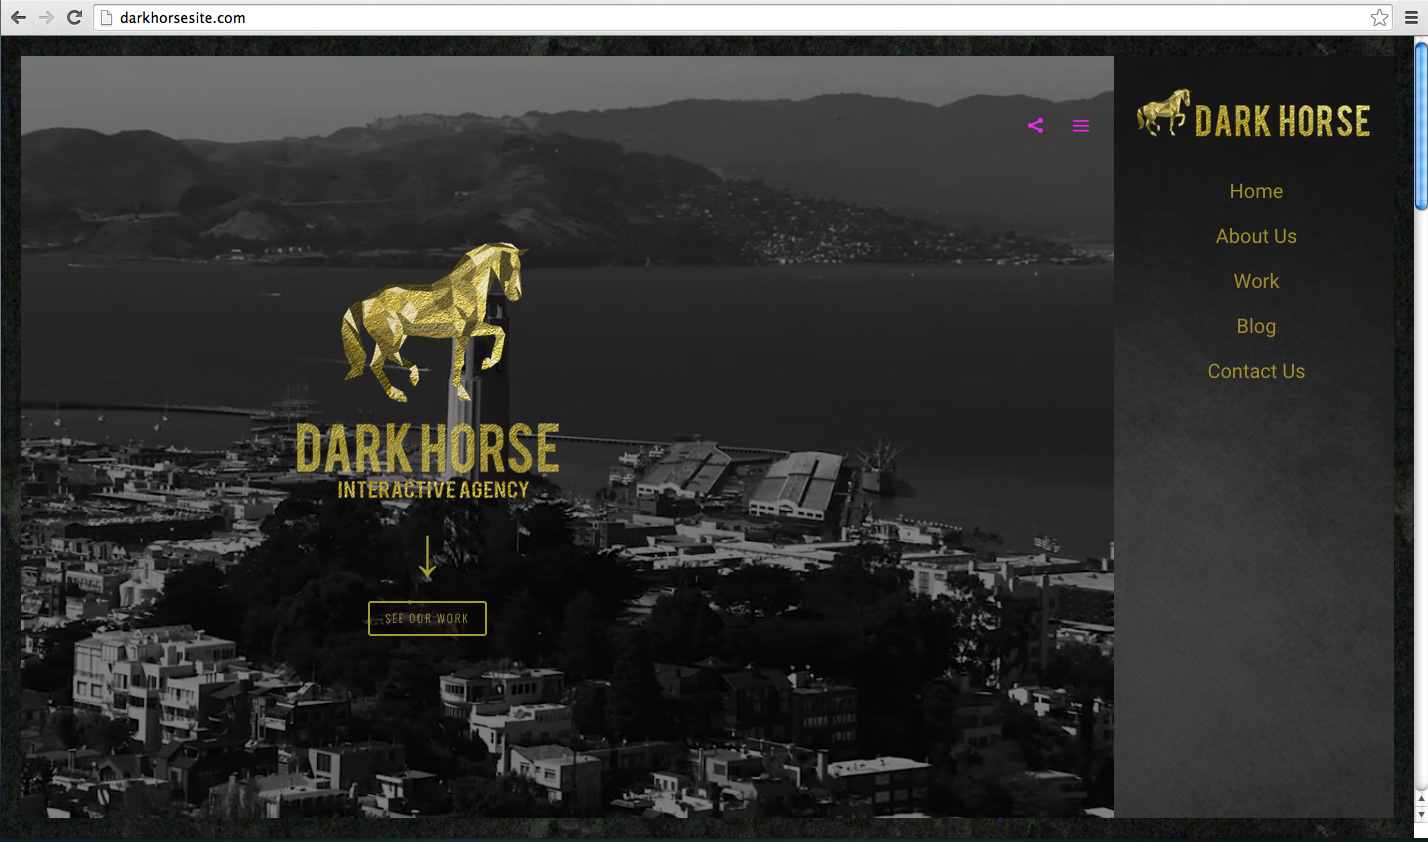Toggle the pink hamburger menu icon
The width and height of the screenshot is (1428, 842).
(1081, 126)
